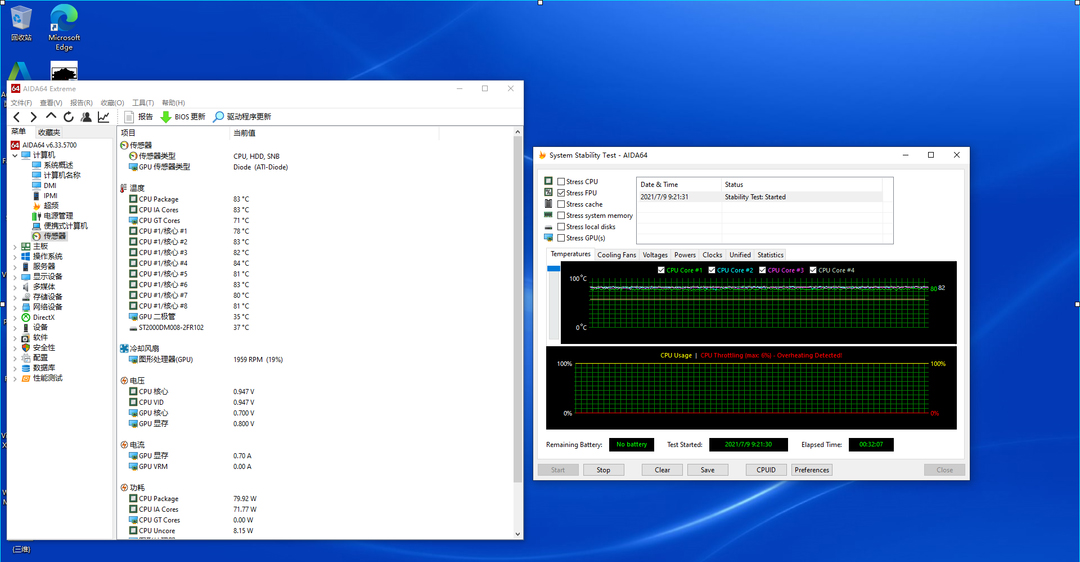This screenshot has width=1080, height=562.
Task: Open CPUID from stability test window
Action: (x=766, y=470)
